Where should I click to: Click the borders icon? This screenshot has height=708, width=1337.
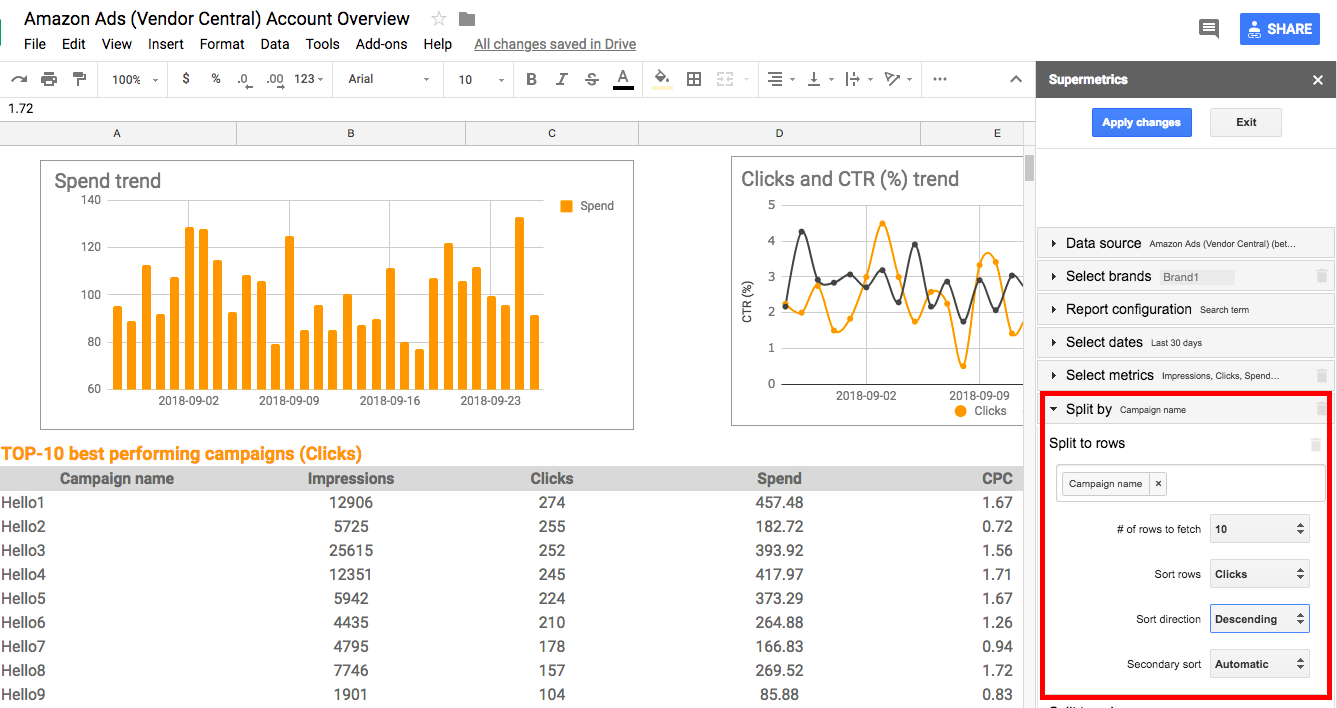[x=694, y=79]
